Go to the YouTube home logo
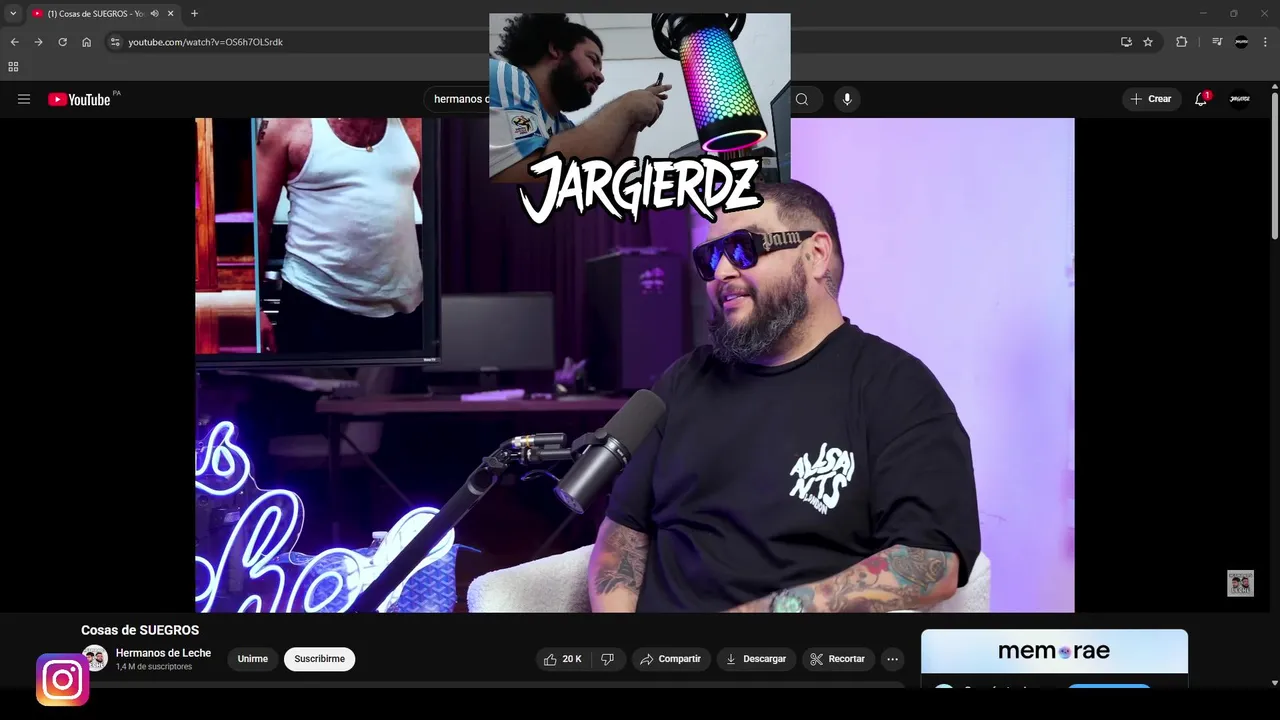Screen dimensions: 1280x720 [x=79, y=99]
